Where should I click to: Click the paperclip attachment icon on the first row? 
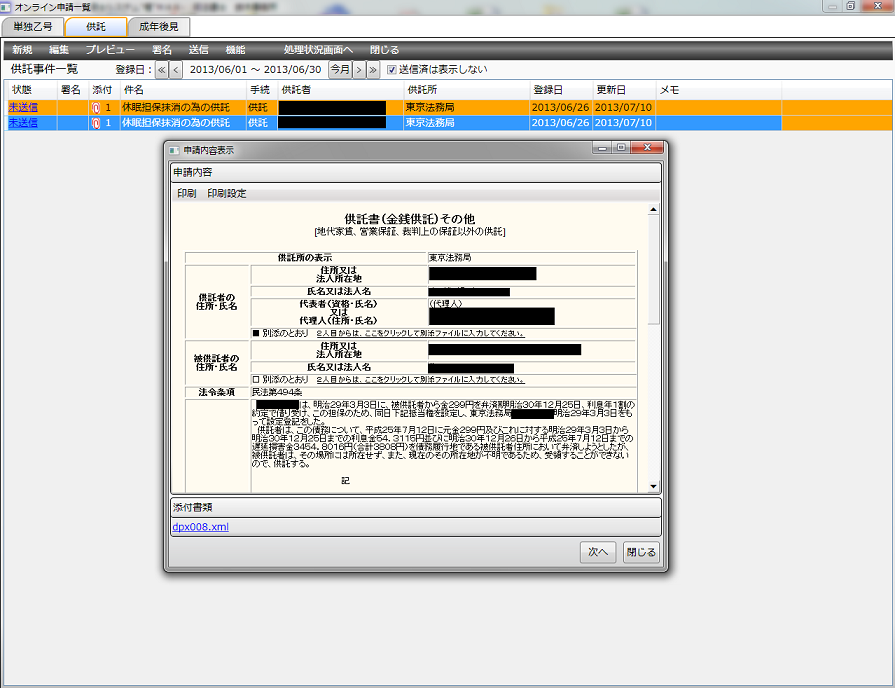pyautogui.click(x=97, y=107)
